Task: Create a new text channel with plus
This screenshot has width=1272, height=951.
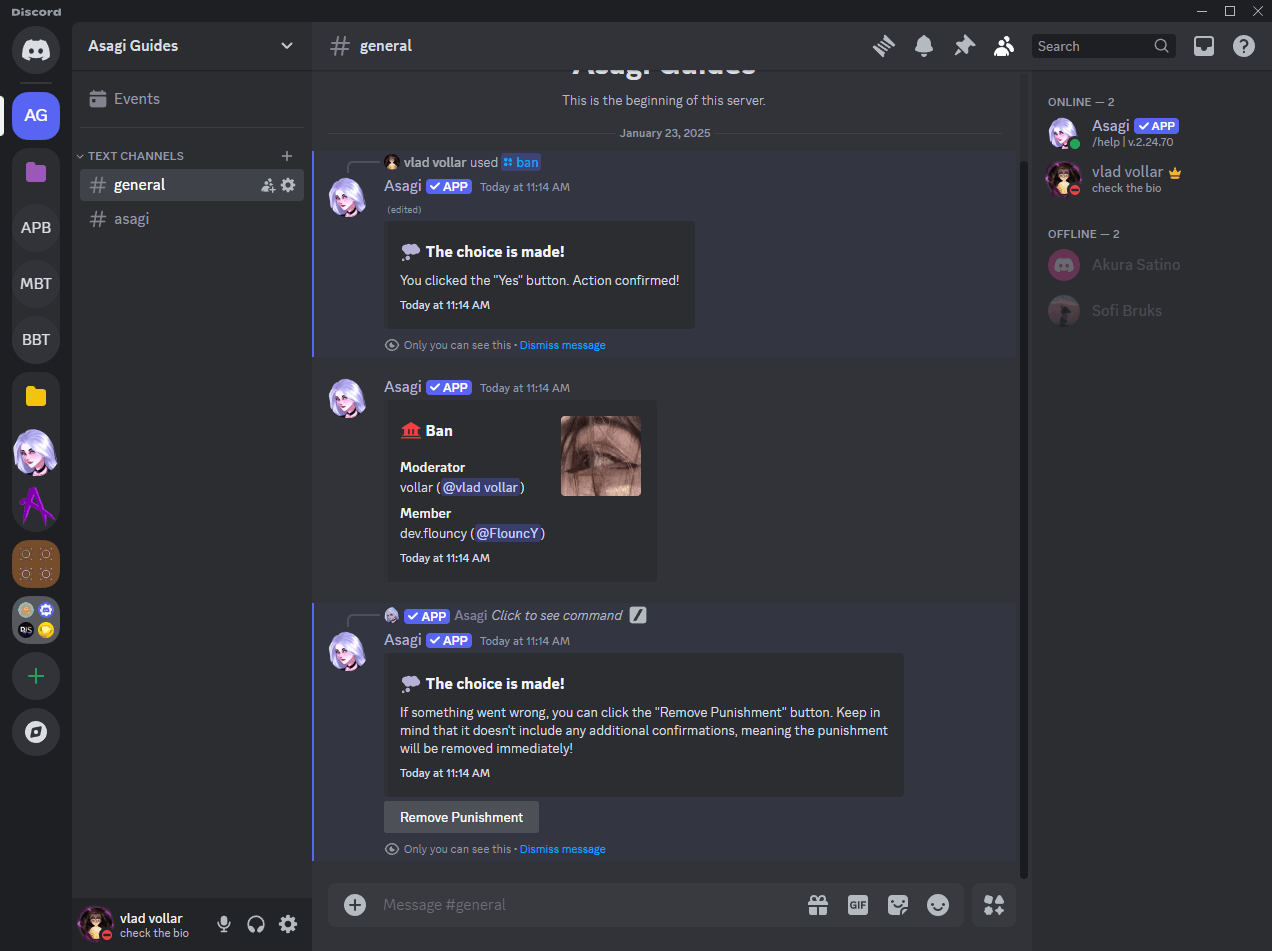Action: click(x=287, y=156)
